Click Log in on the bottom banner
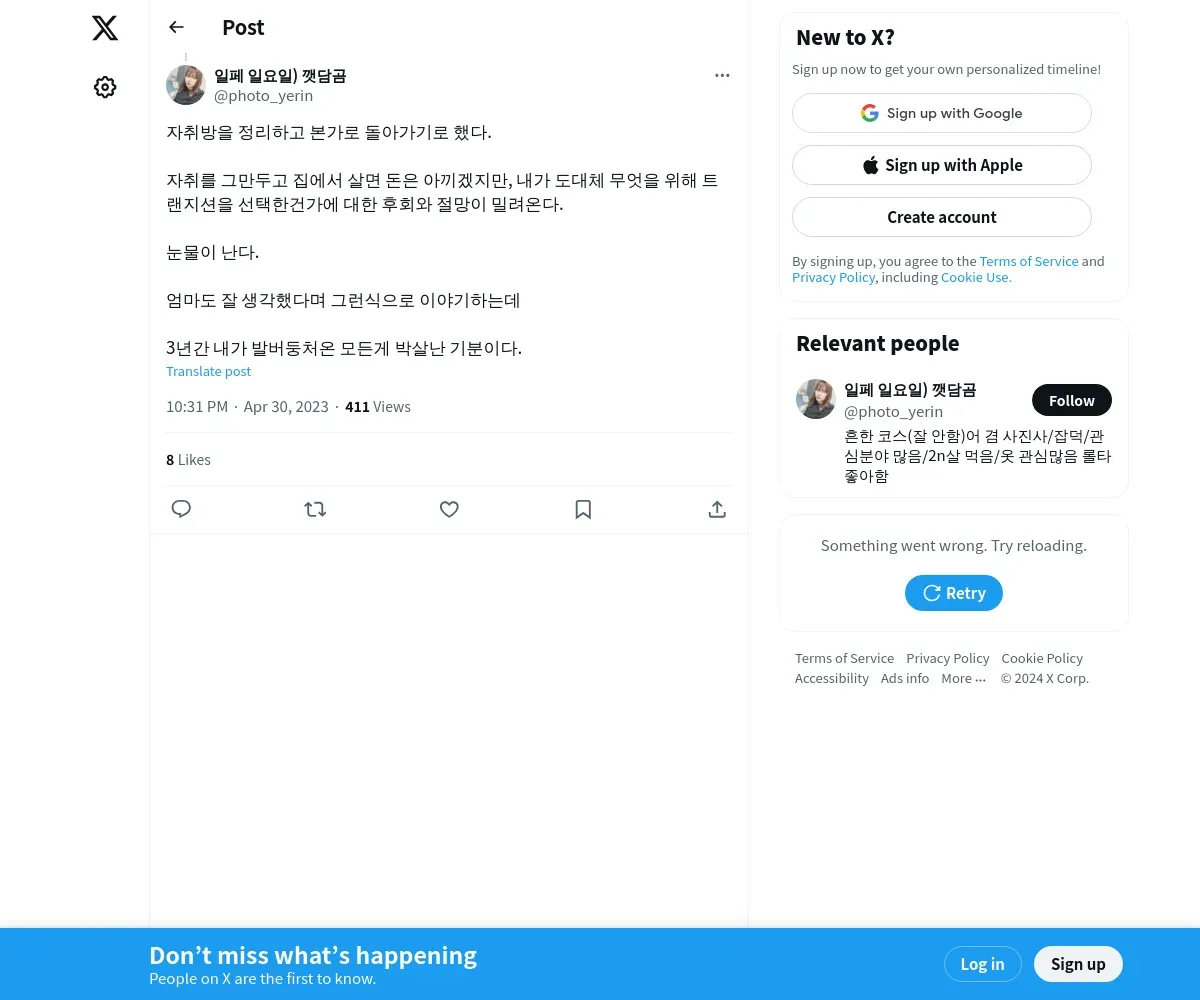 (982, 964)
